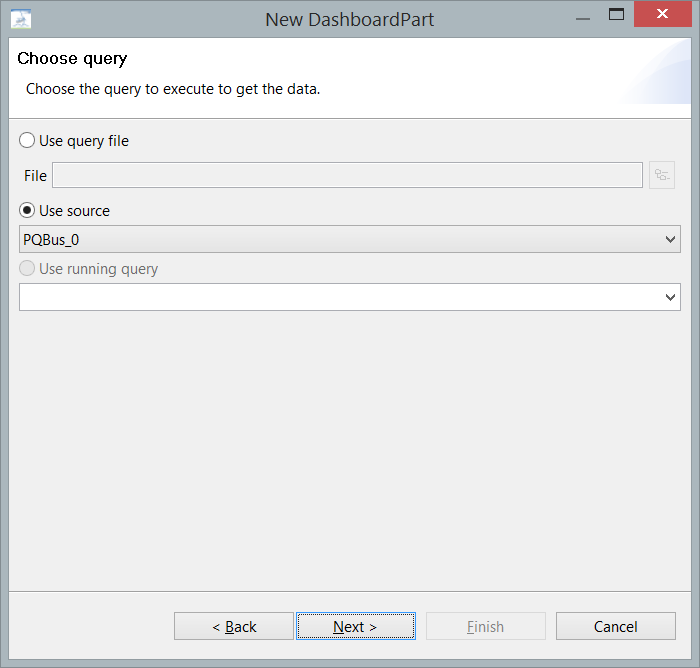This screenshot has width=700, height=668.
Task: Click the "Choose query" page heading
Action: point(72,59)
